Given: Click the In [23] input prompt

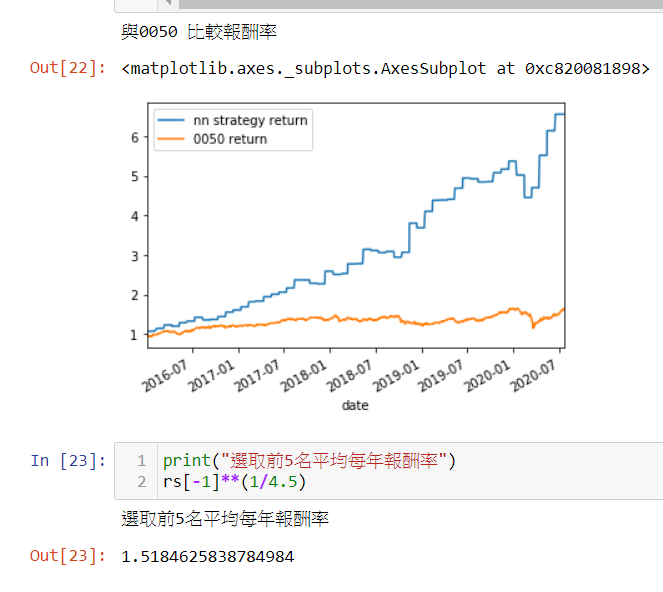Looking at the screenshot, I should point(68,460).
